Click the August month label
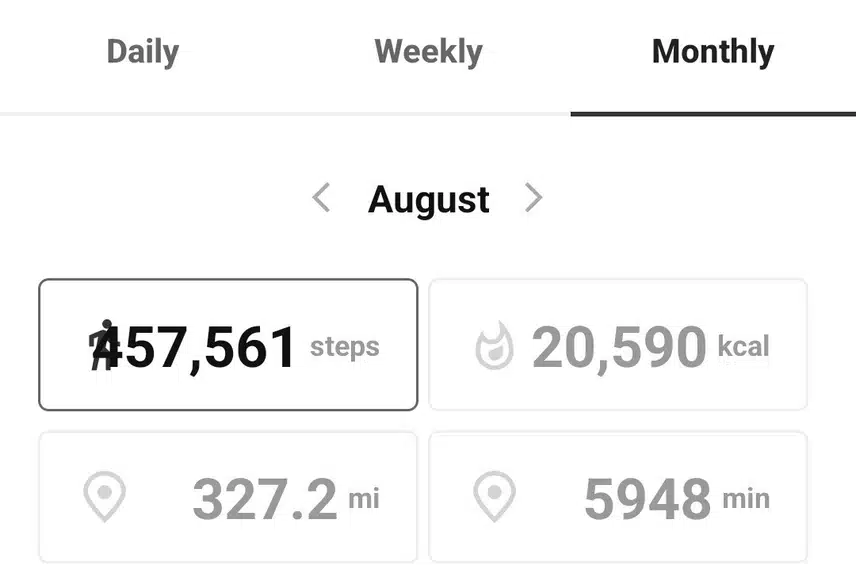The image size is (856, 573). (428, 199)
